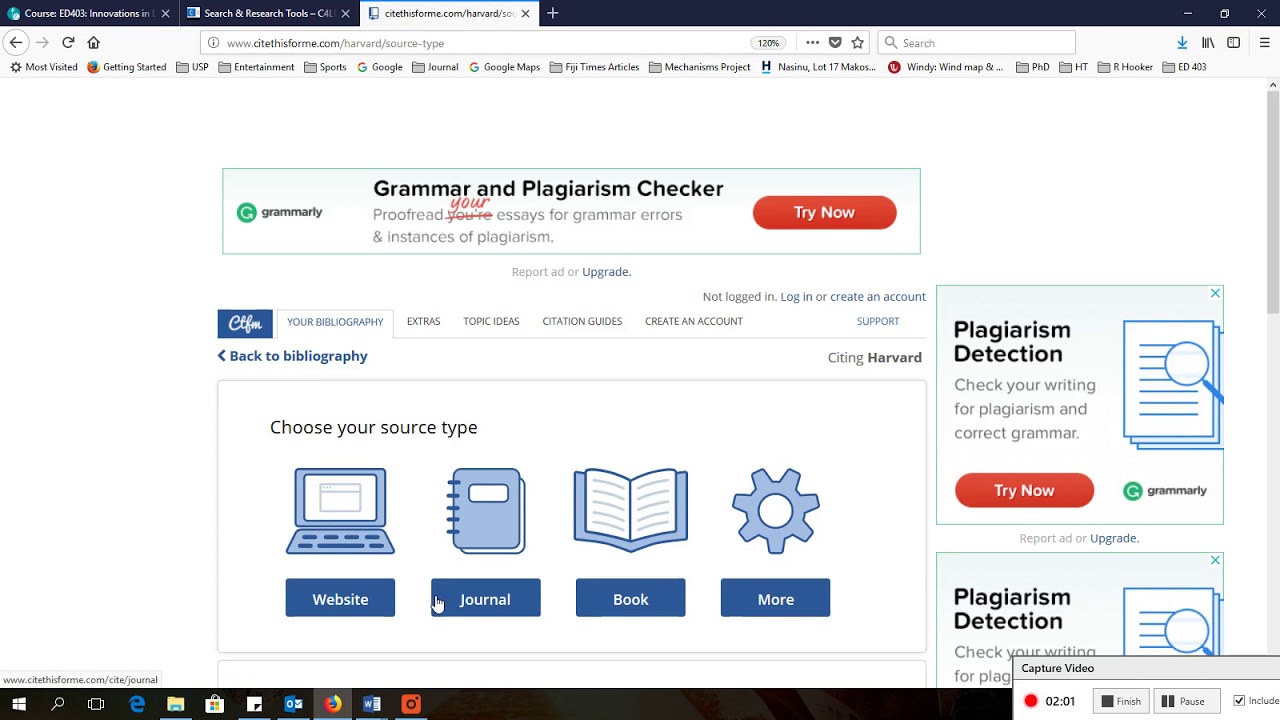Reload the page
1280x720 pixels.
(x=68, y=43)
